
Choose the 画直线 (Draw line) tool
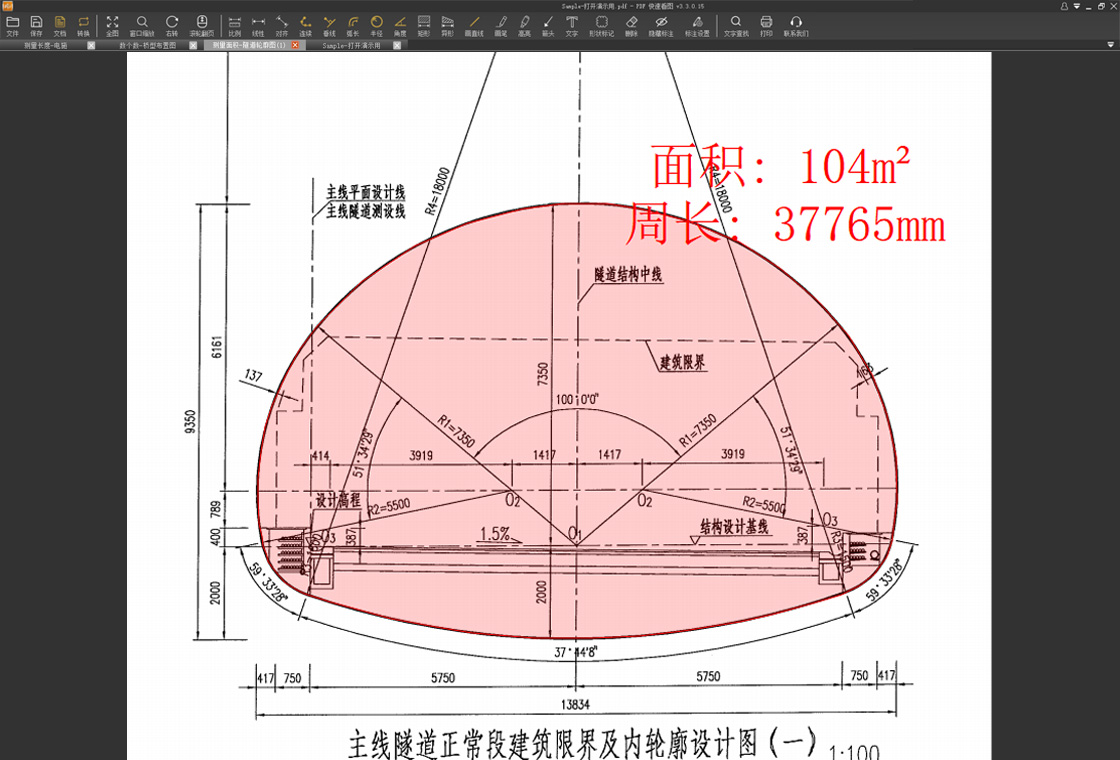[x=474, y=26]
